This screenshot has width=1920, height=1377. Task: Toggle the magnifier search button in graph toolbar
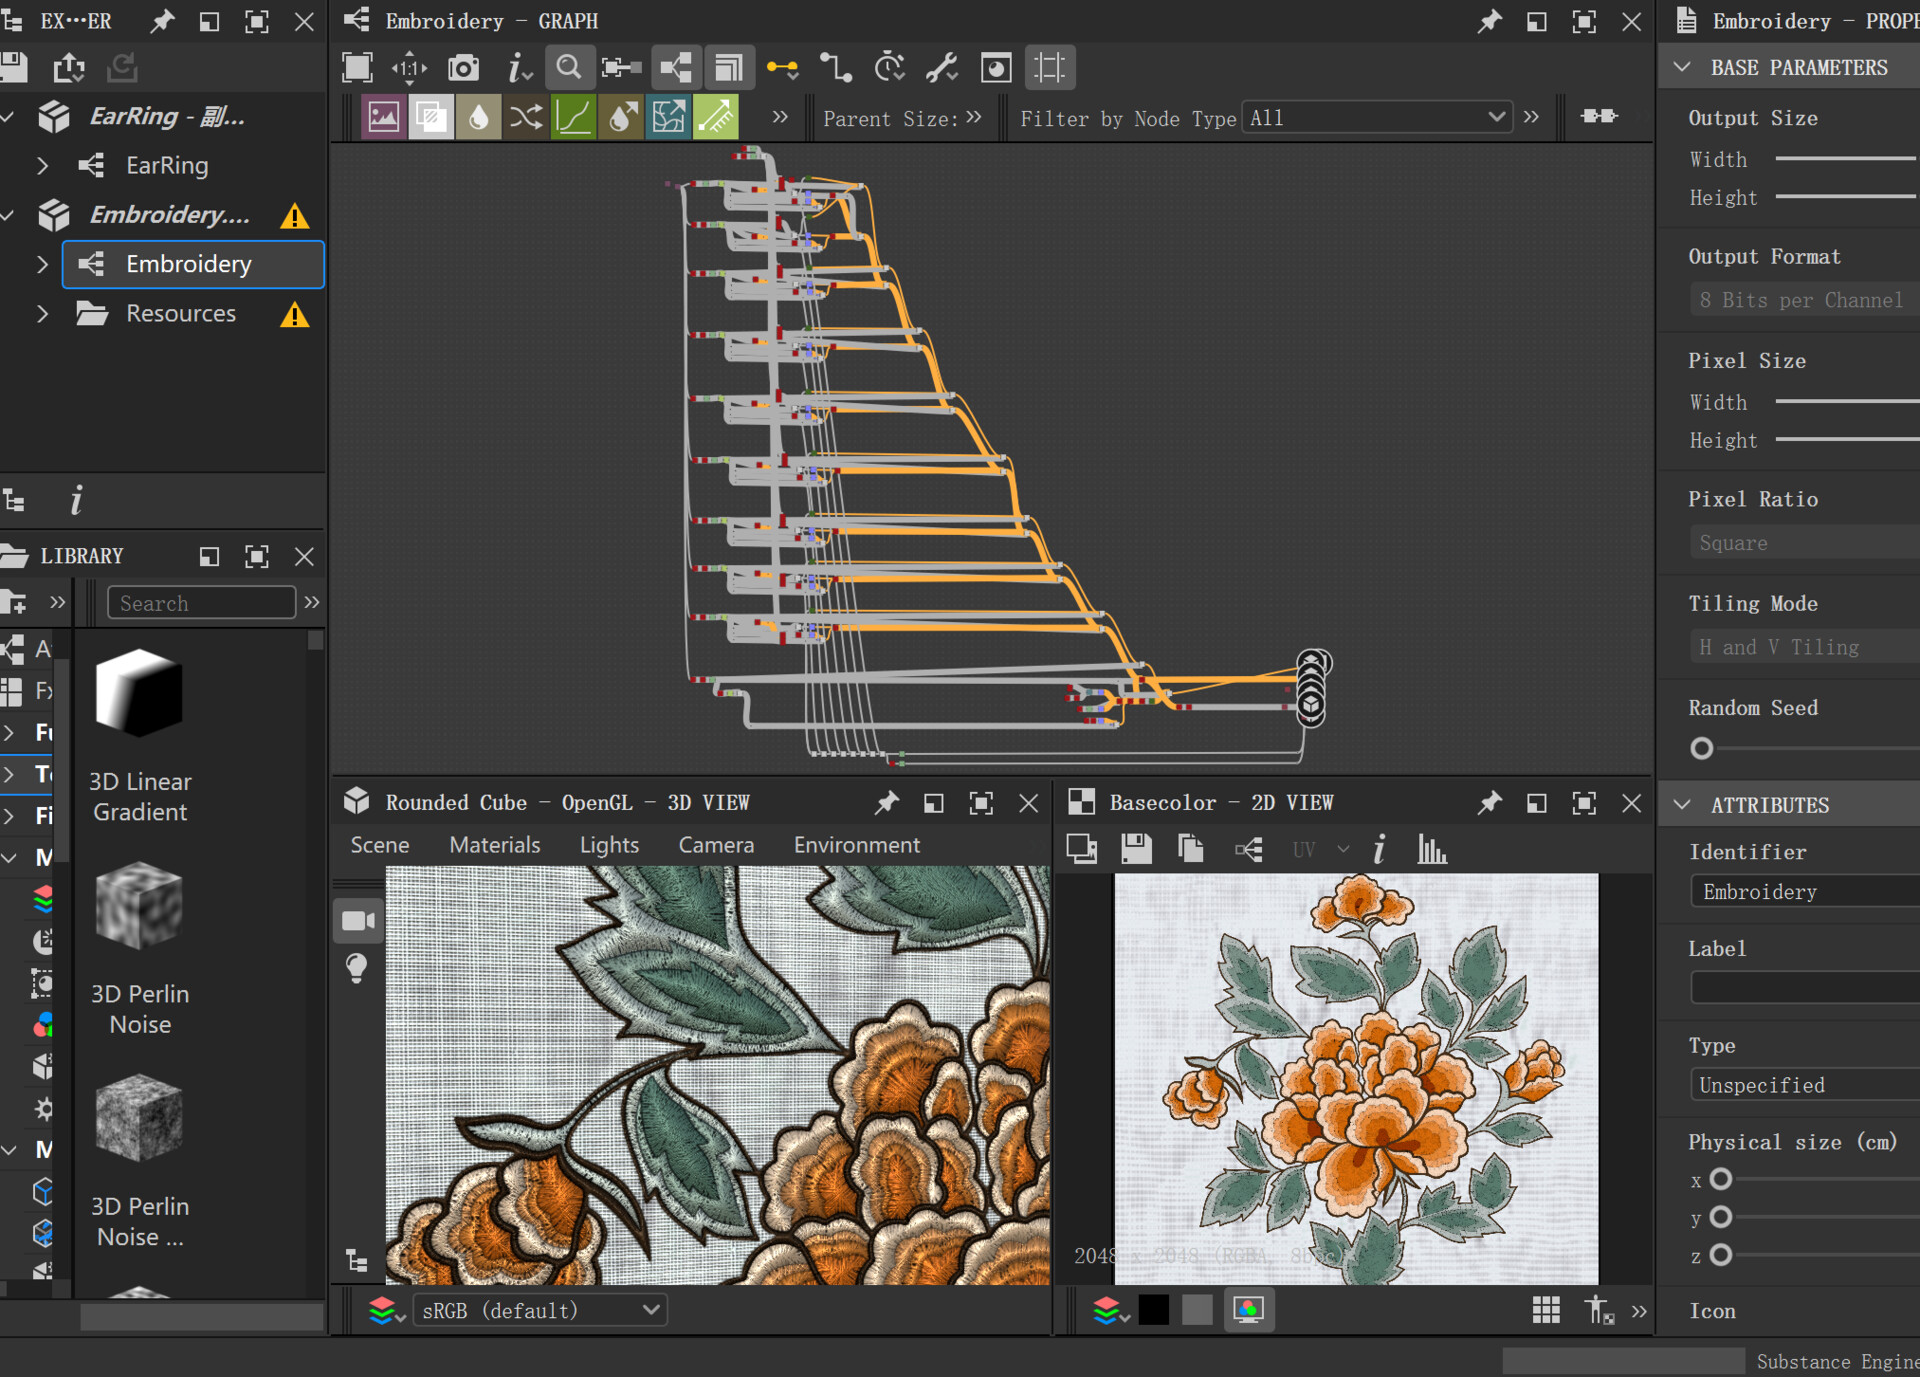point(569,68)
